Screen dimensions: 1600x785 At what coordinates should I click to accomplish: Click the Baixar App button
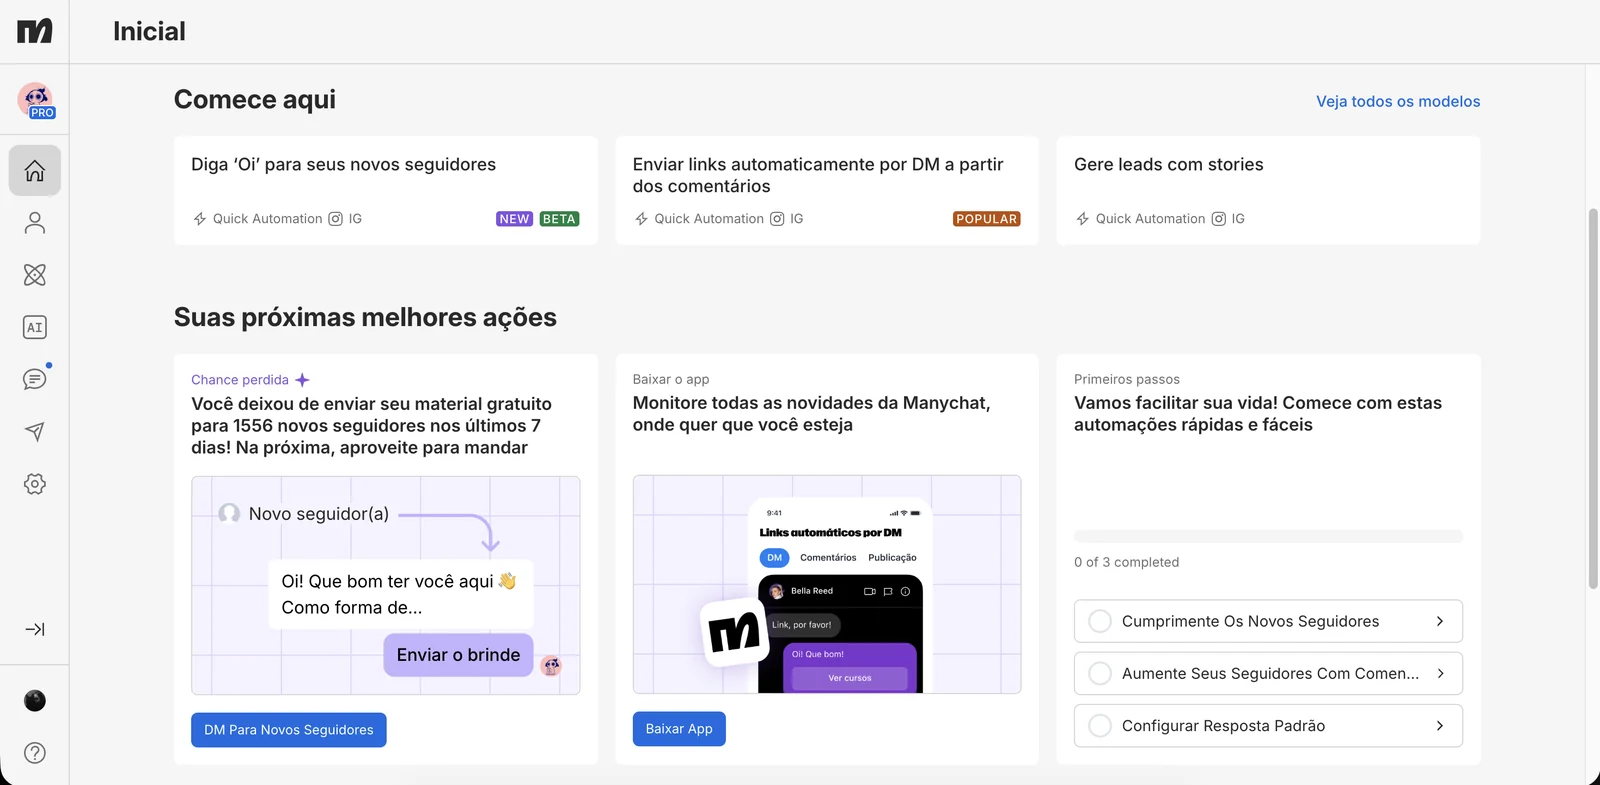pyautogui.click(x=679, y=729)
